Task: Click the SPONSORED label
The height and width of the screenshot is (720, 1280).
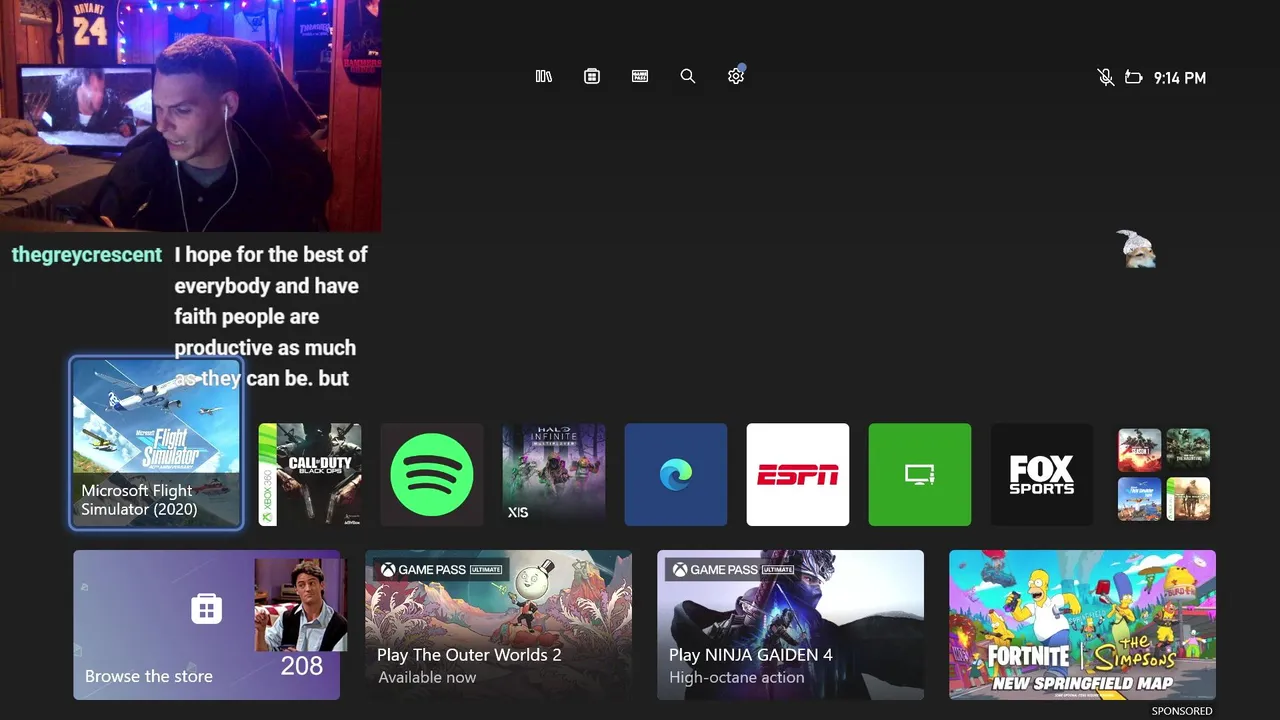Action: [x=1182, y=711]
